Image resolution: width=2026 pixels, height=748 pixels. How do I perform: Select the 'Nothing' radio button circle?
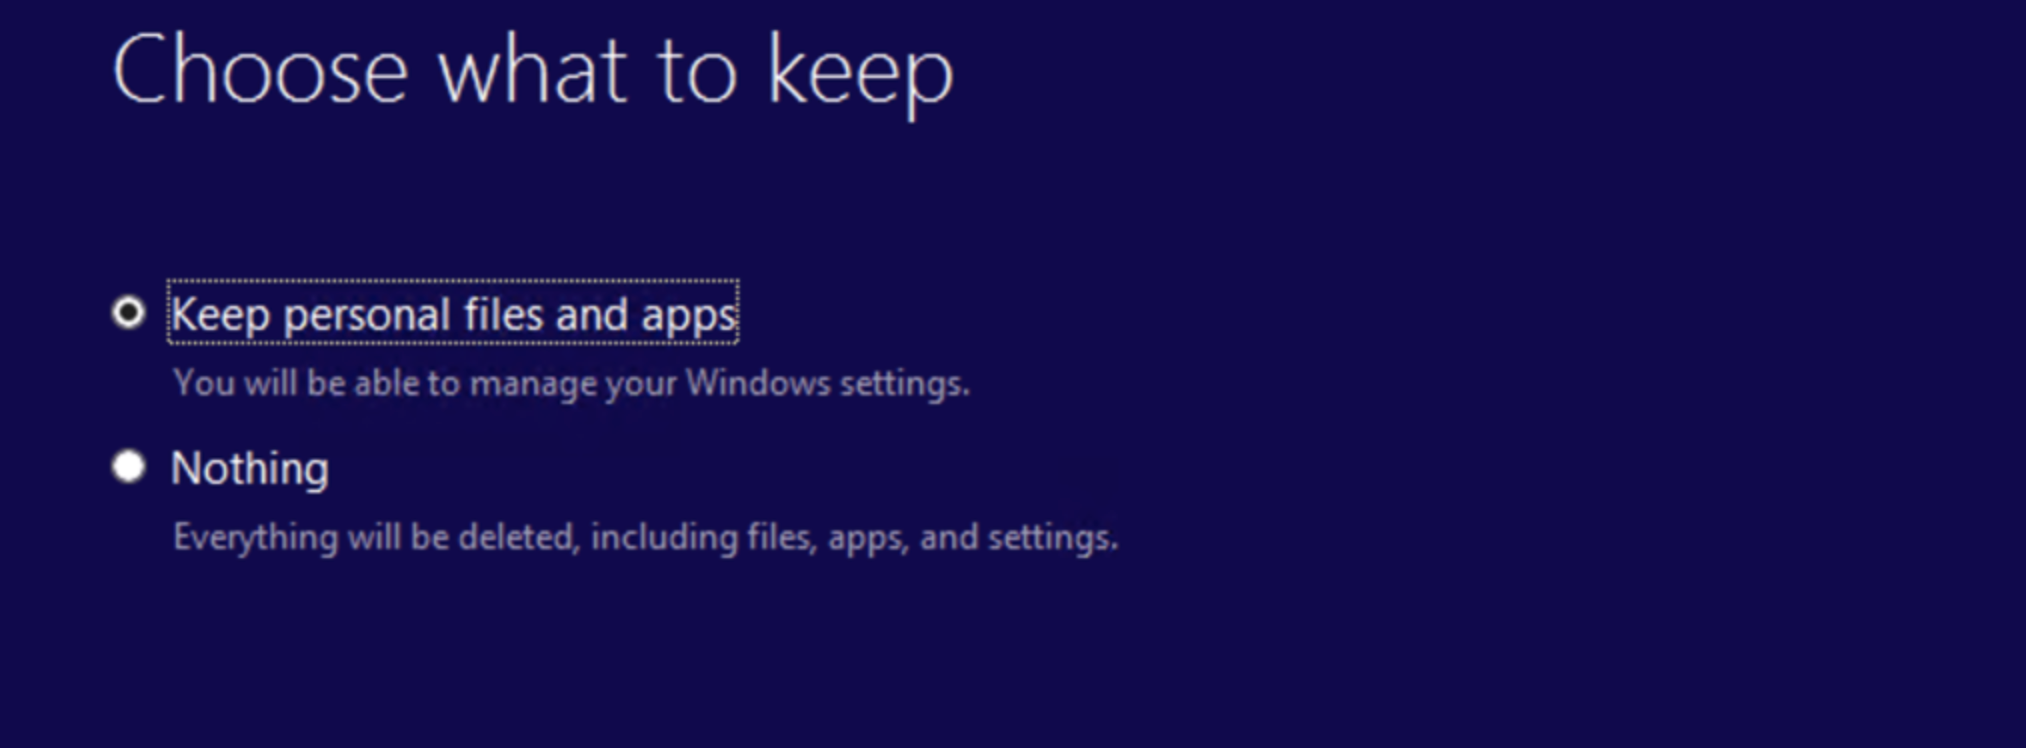point(128,466)
